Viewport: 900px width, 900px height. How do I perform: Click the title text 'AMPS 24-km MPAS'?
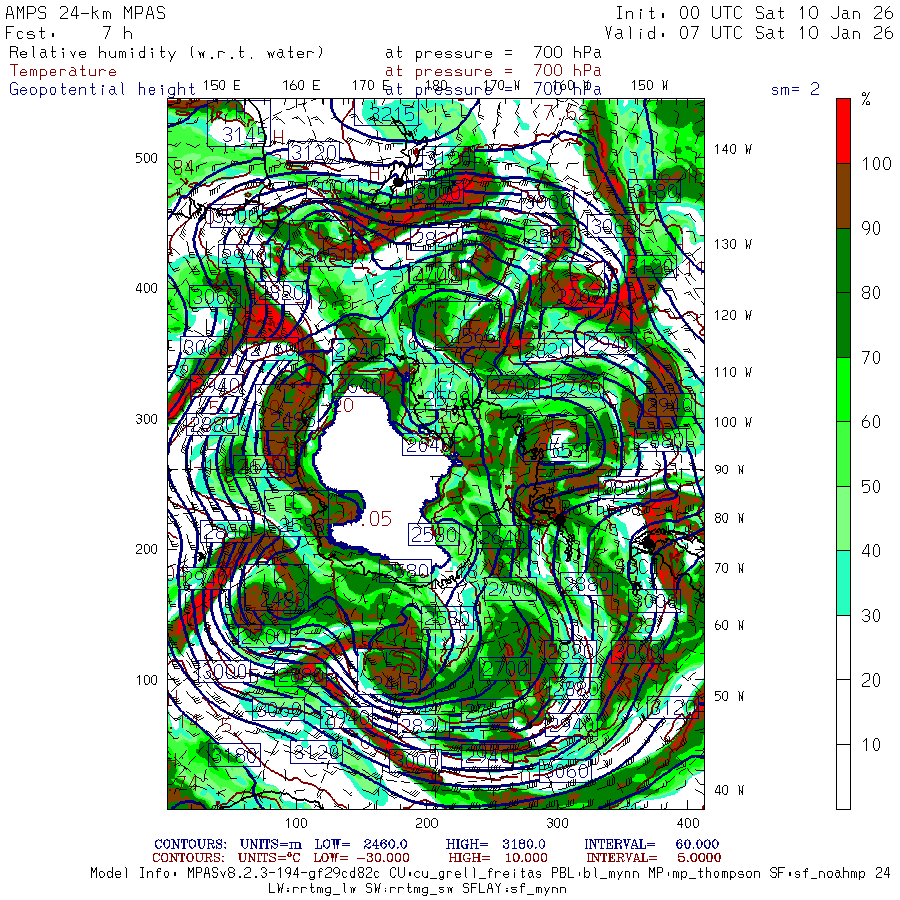pos(86,13)
